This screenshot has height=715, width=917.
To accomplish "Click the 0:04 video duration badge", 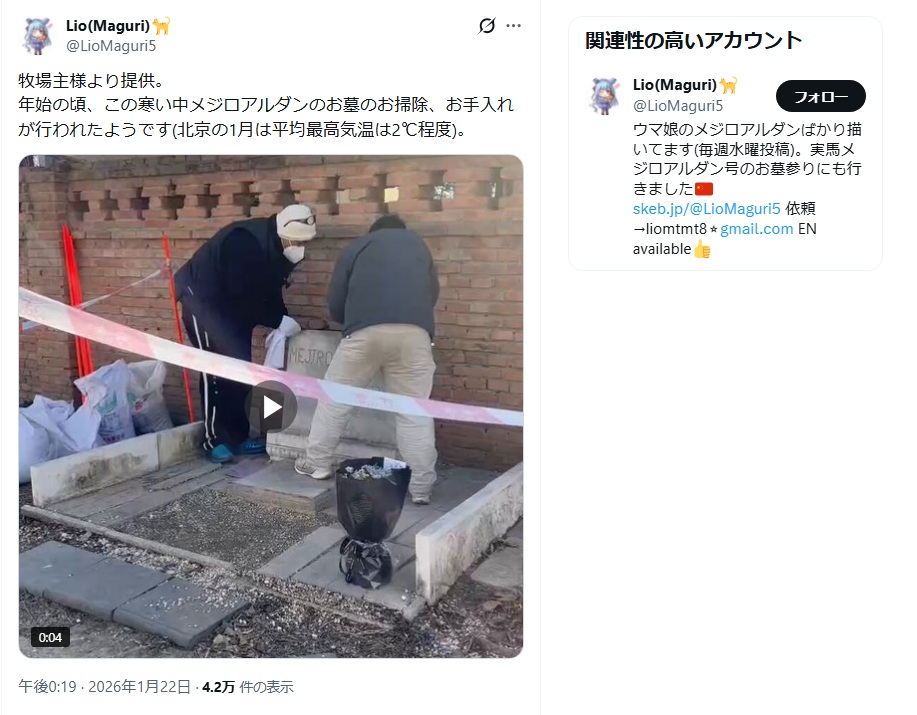I will point(50,637).
